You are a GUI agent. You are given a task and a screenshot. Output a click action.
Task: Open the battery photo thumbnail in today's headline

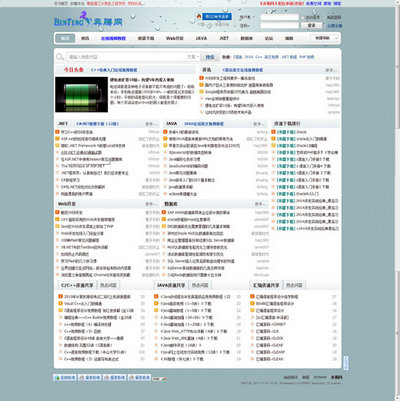pyautogui.click(x=81, y=94)
